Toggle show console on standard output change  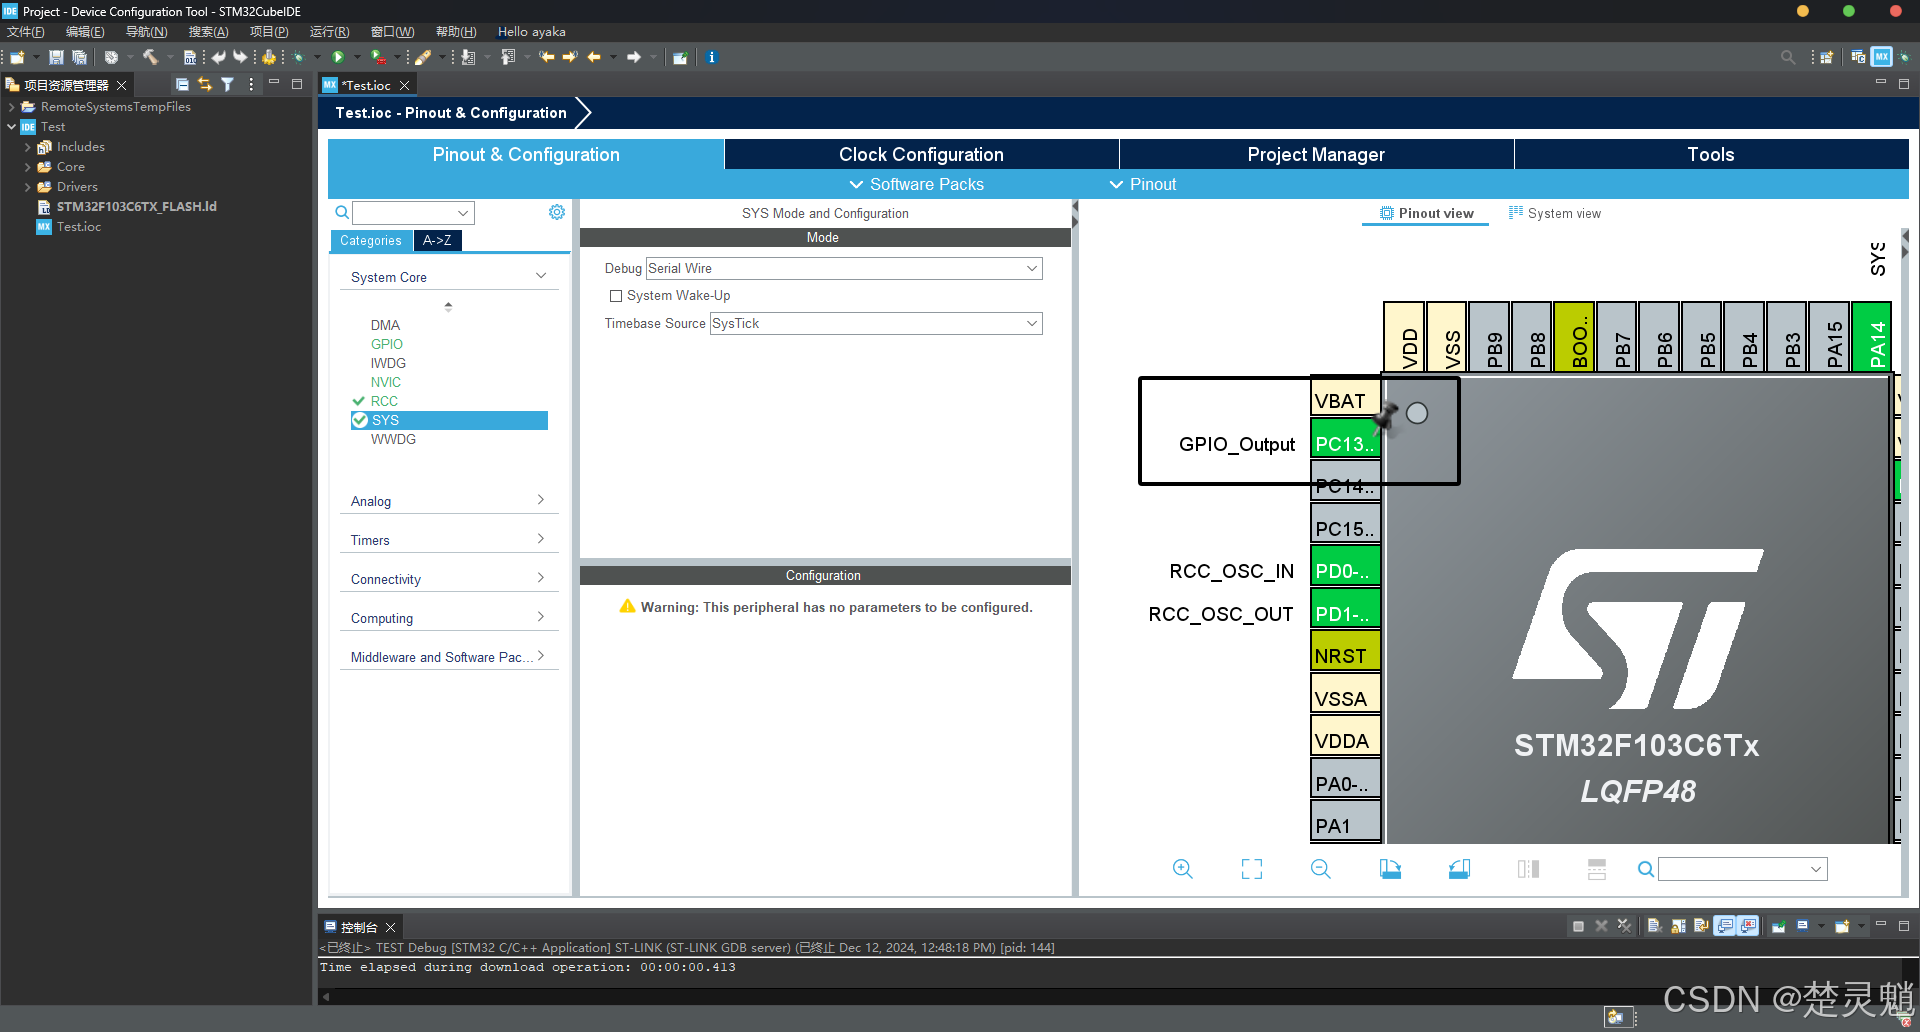click(x=1725, y=926)
